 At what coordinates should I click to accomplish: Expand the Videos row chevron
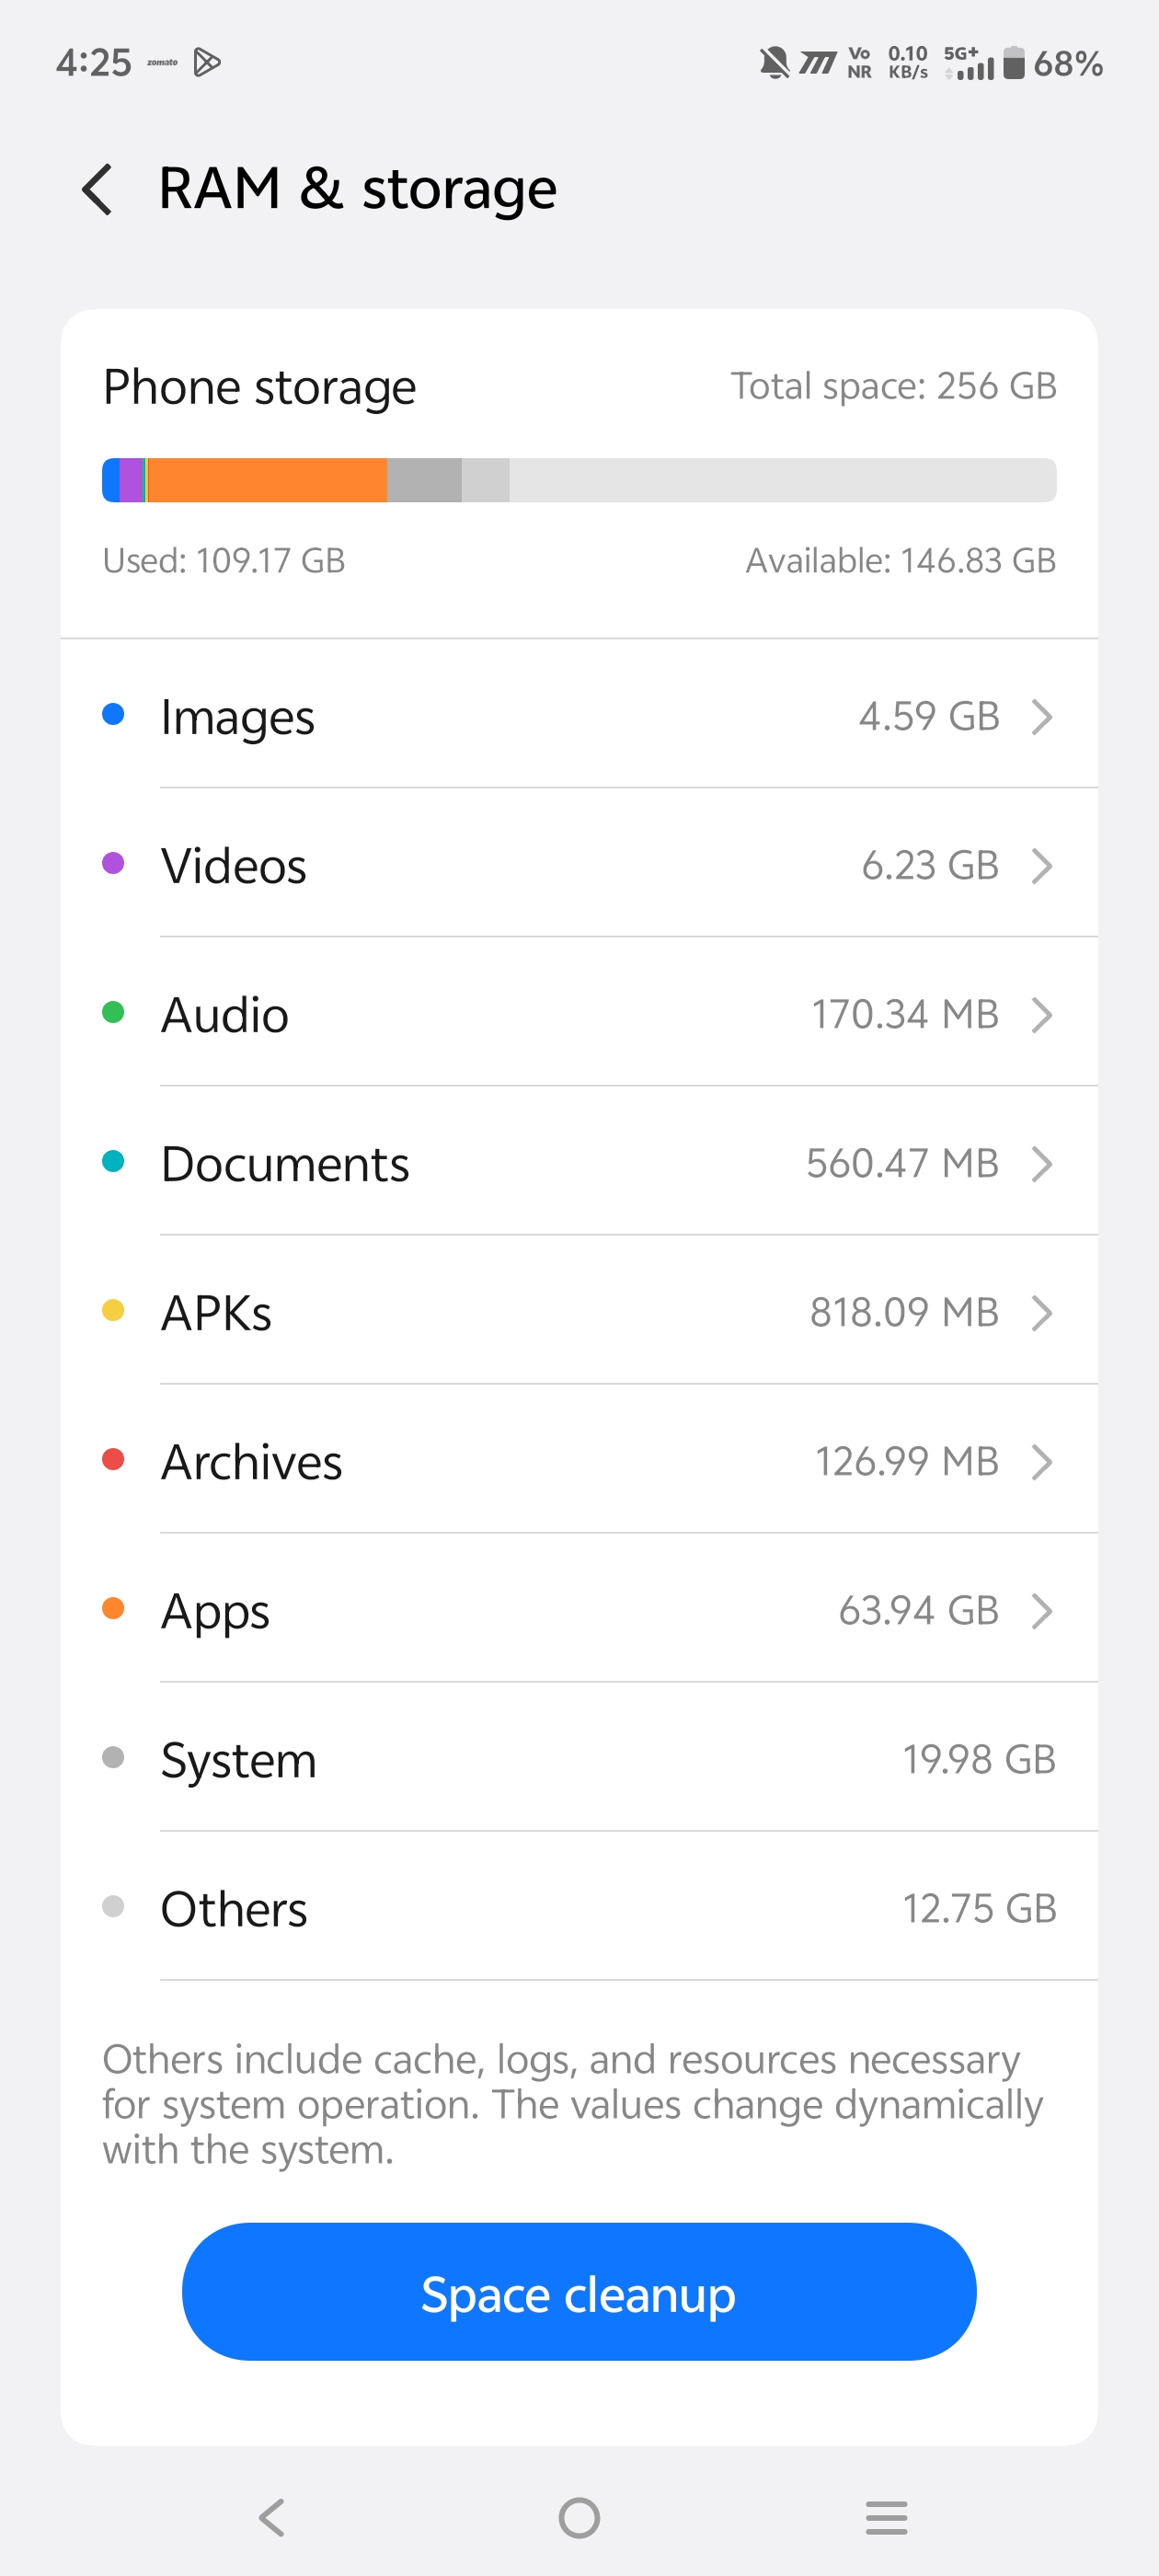[x=1041, y=865]
